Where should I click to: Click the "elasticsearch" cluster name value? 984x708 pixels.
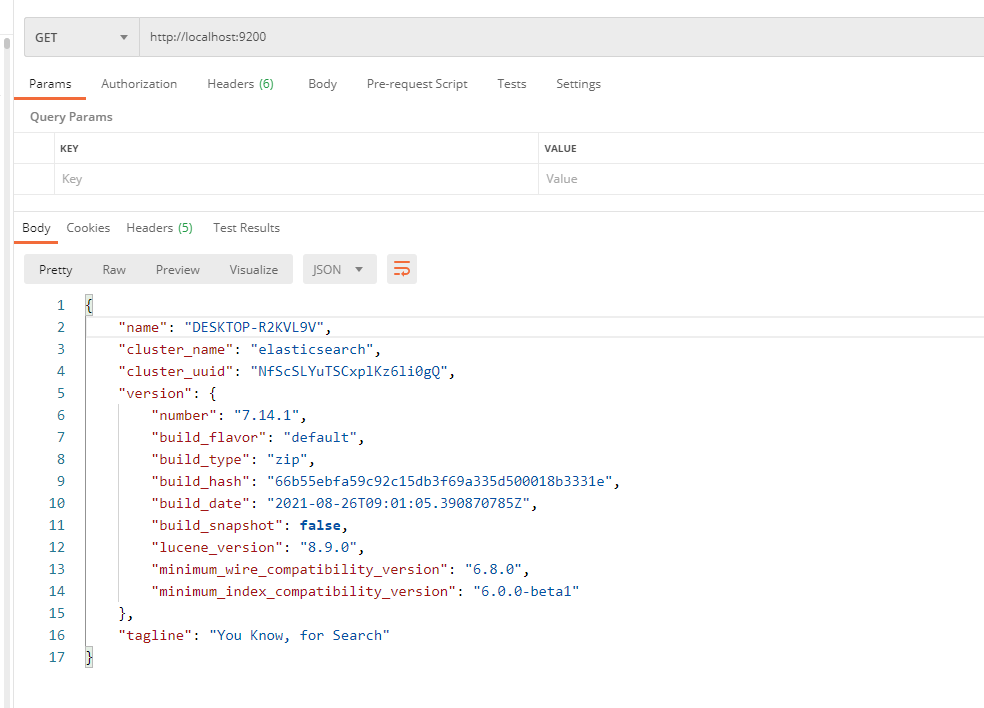(312, 350)
